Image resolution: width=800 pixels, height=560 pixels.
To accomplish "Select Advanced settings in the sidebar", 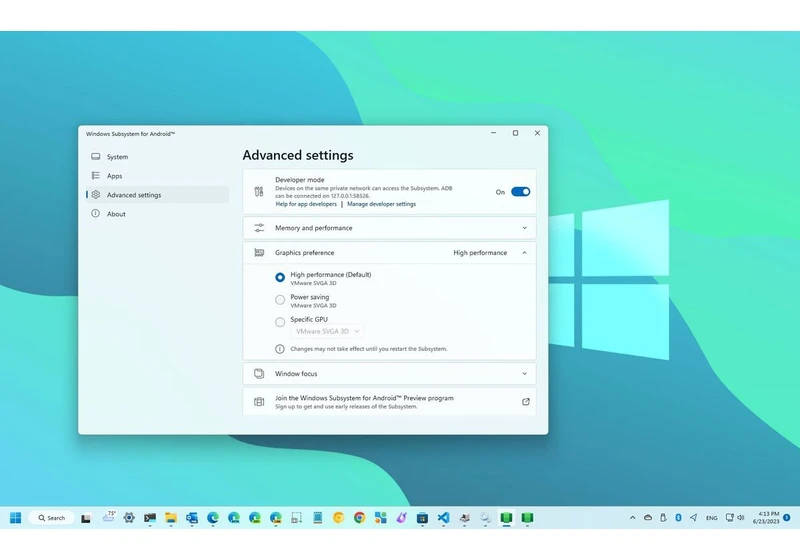I will 158,195.
